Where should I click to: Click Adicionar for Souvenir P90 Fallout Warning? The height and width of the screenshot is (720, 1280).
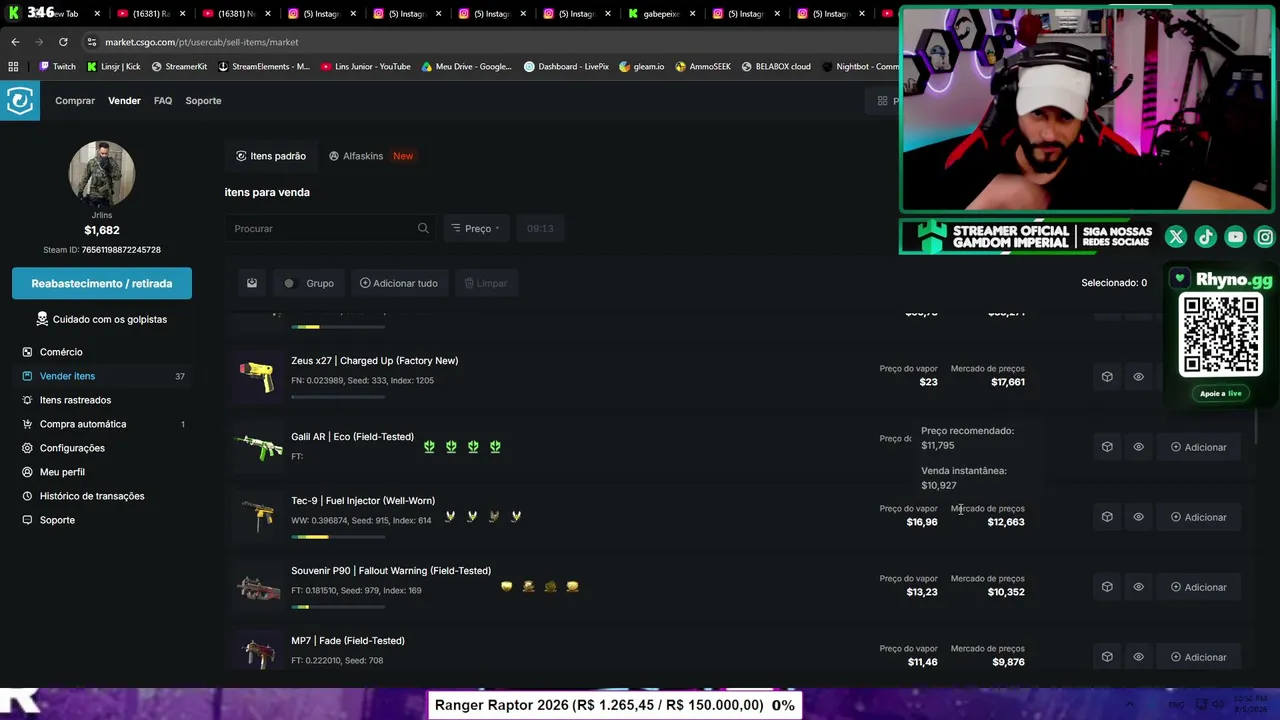click(x=1198, y=587)
